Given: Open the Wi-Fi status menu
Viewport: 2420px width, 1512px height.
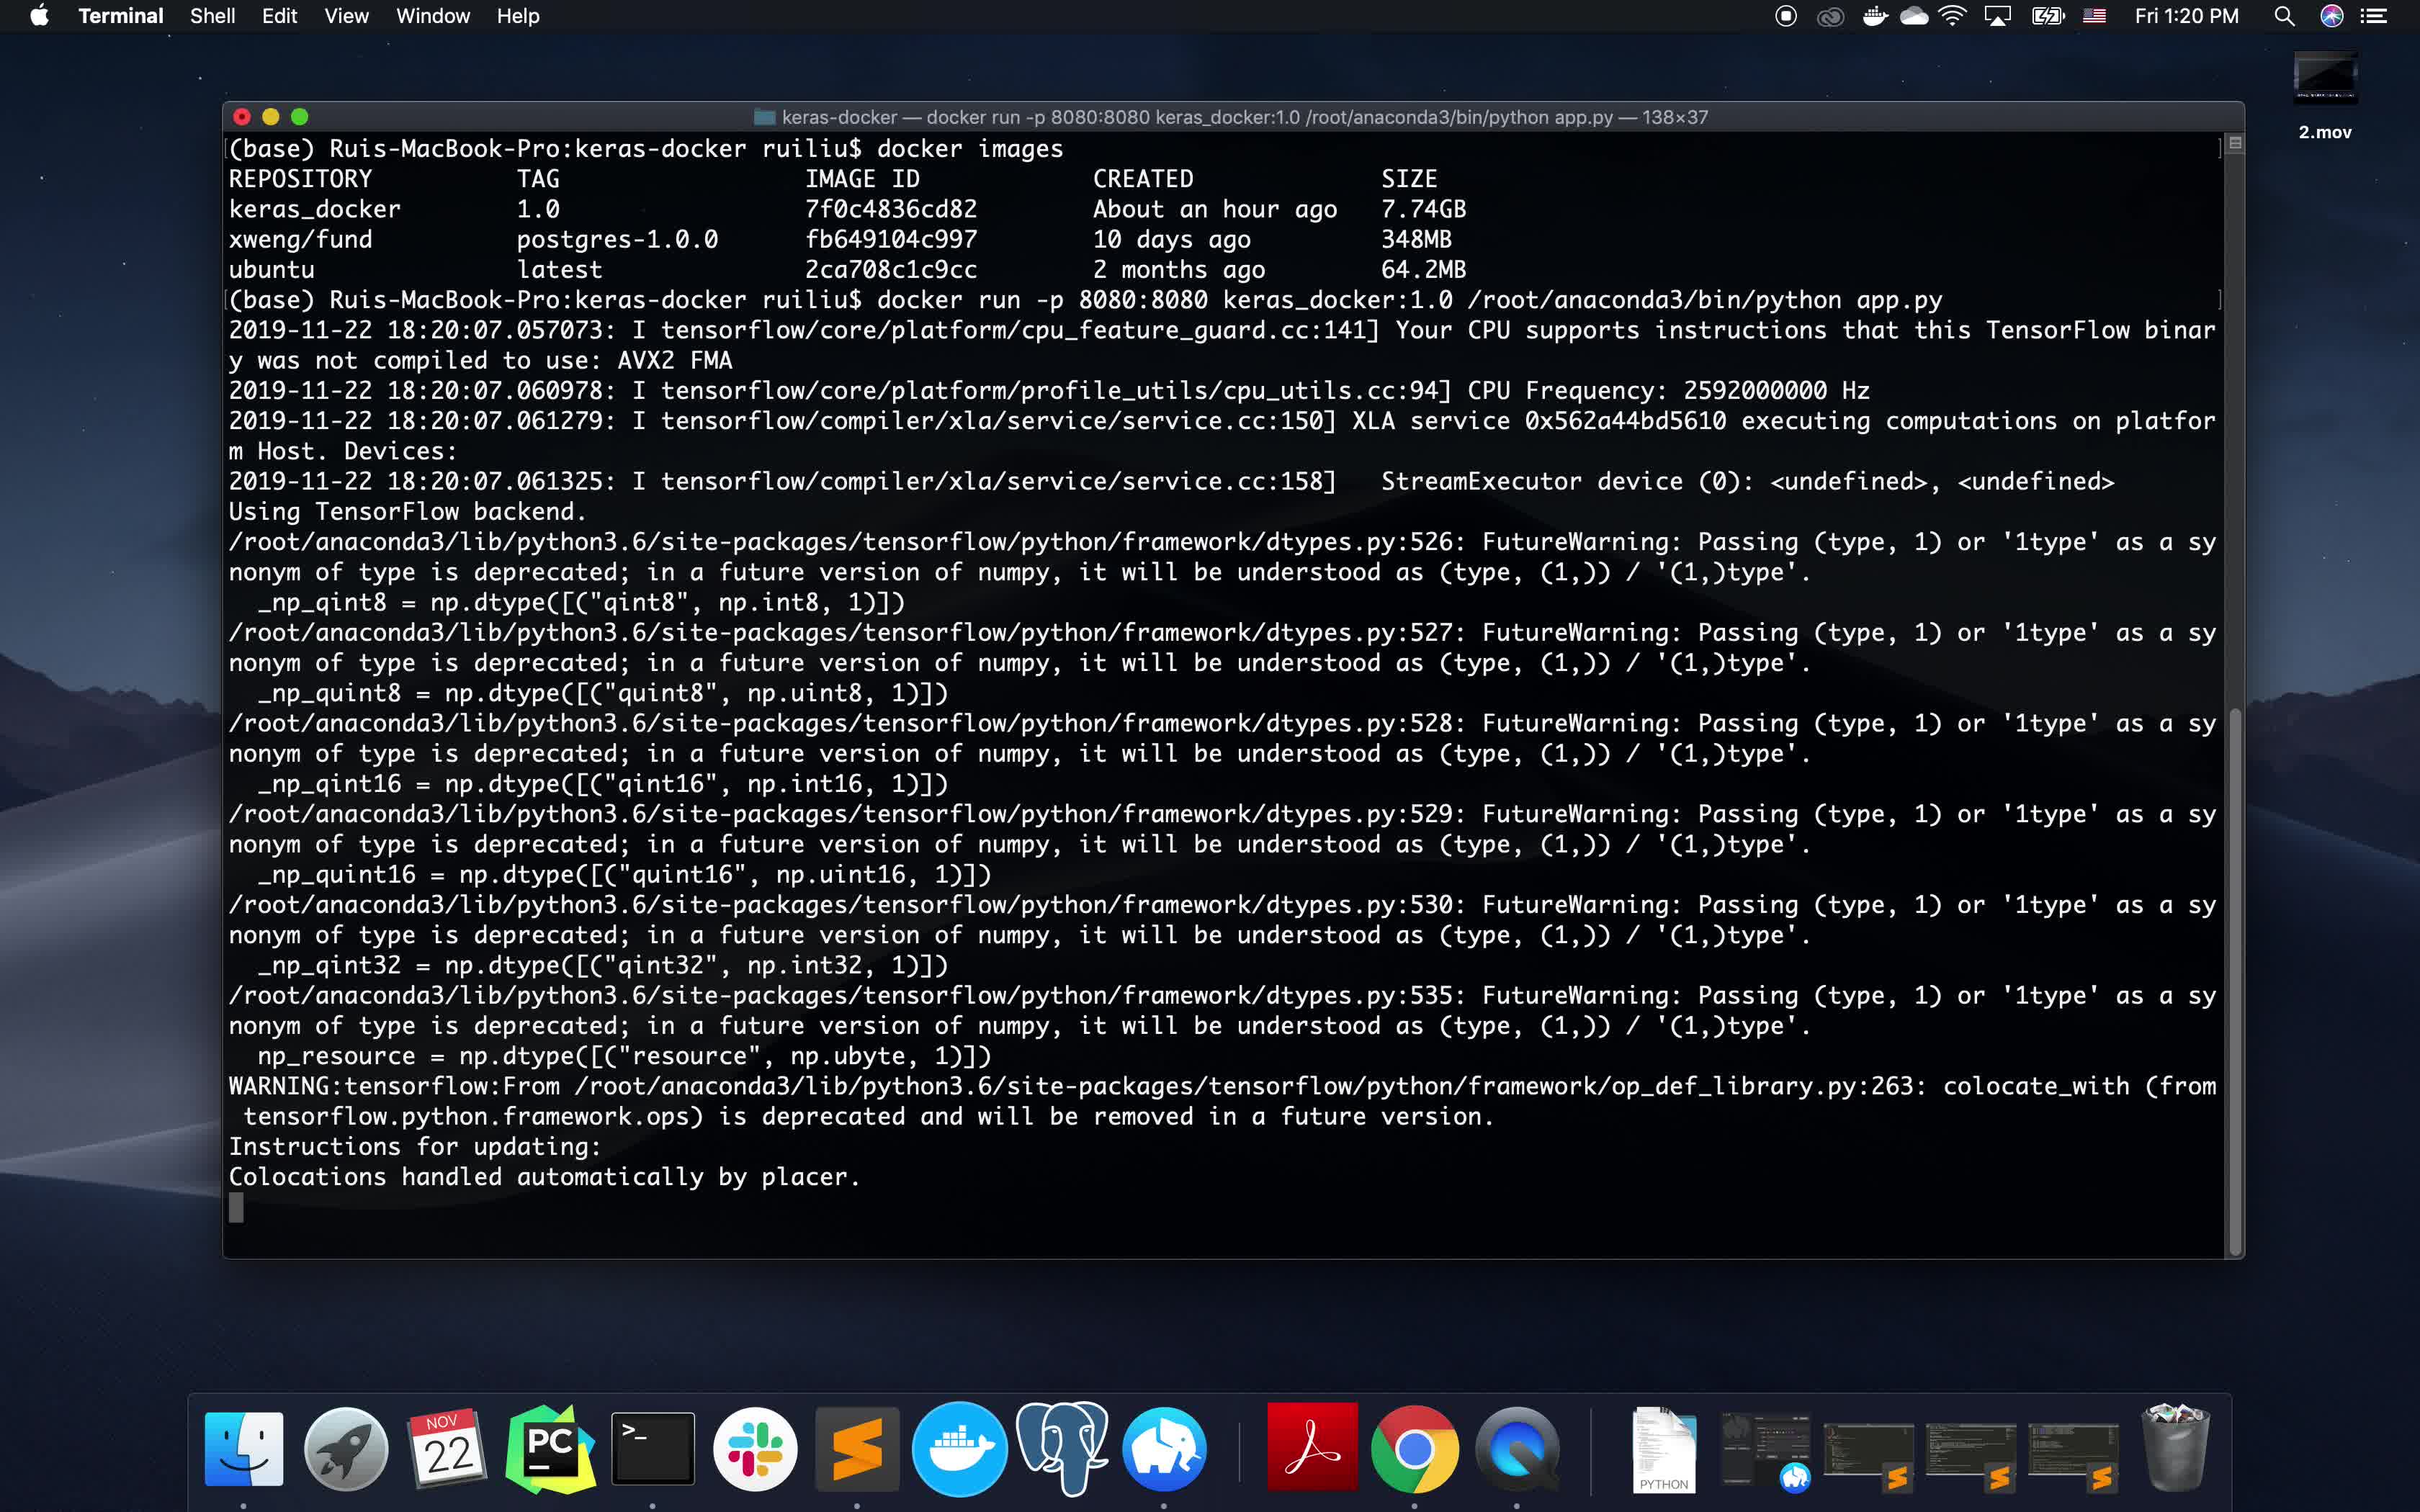Looking at the screenshot, I should pyautogui.click(x=1952, y=16).
